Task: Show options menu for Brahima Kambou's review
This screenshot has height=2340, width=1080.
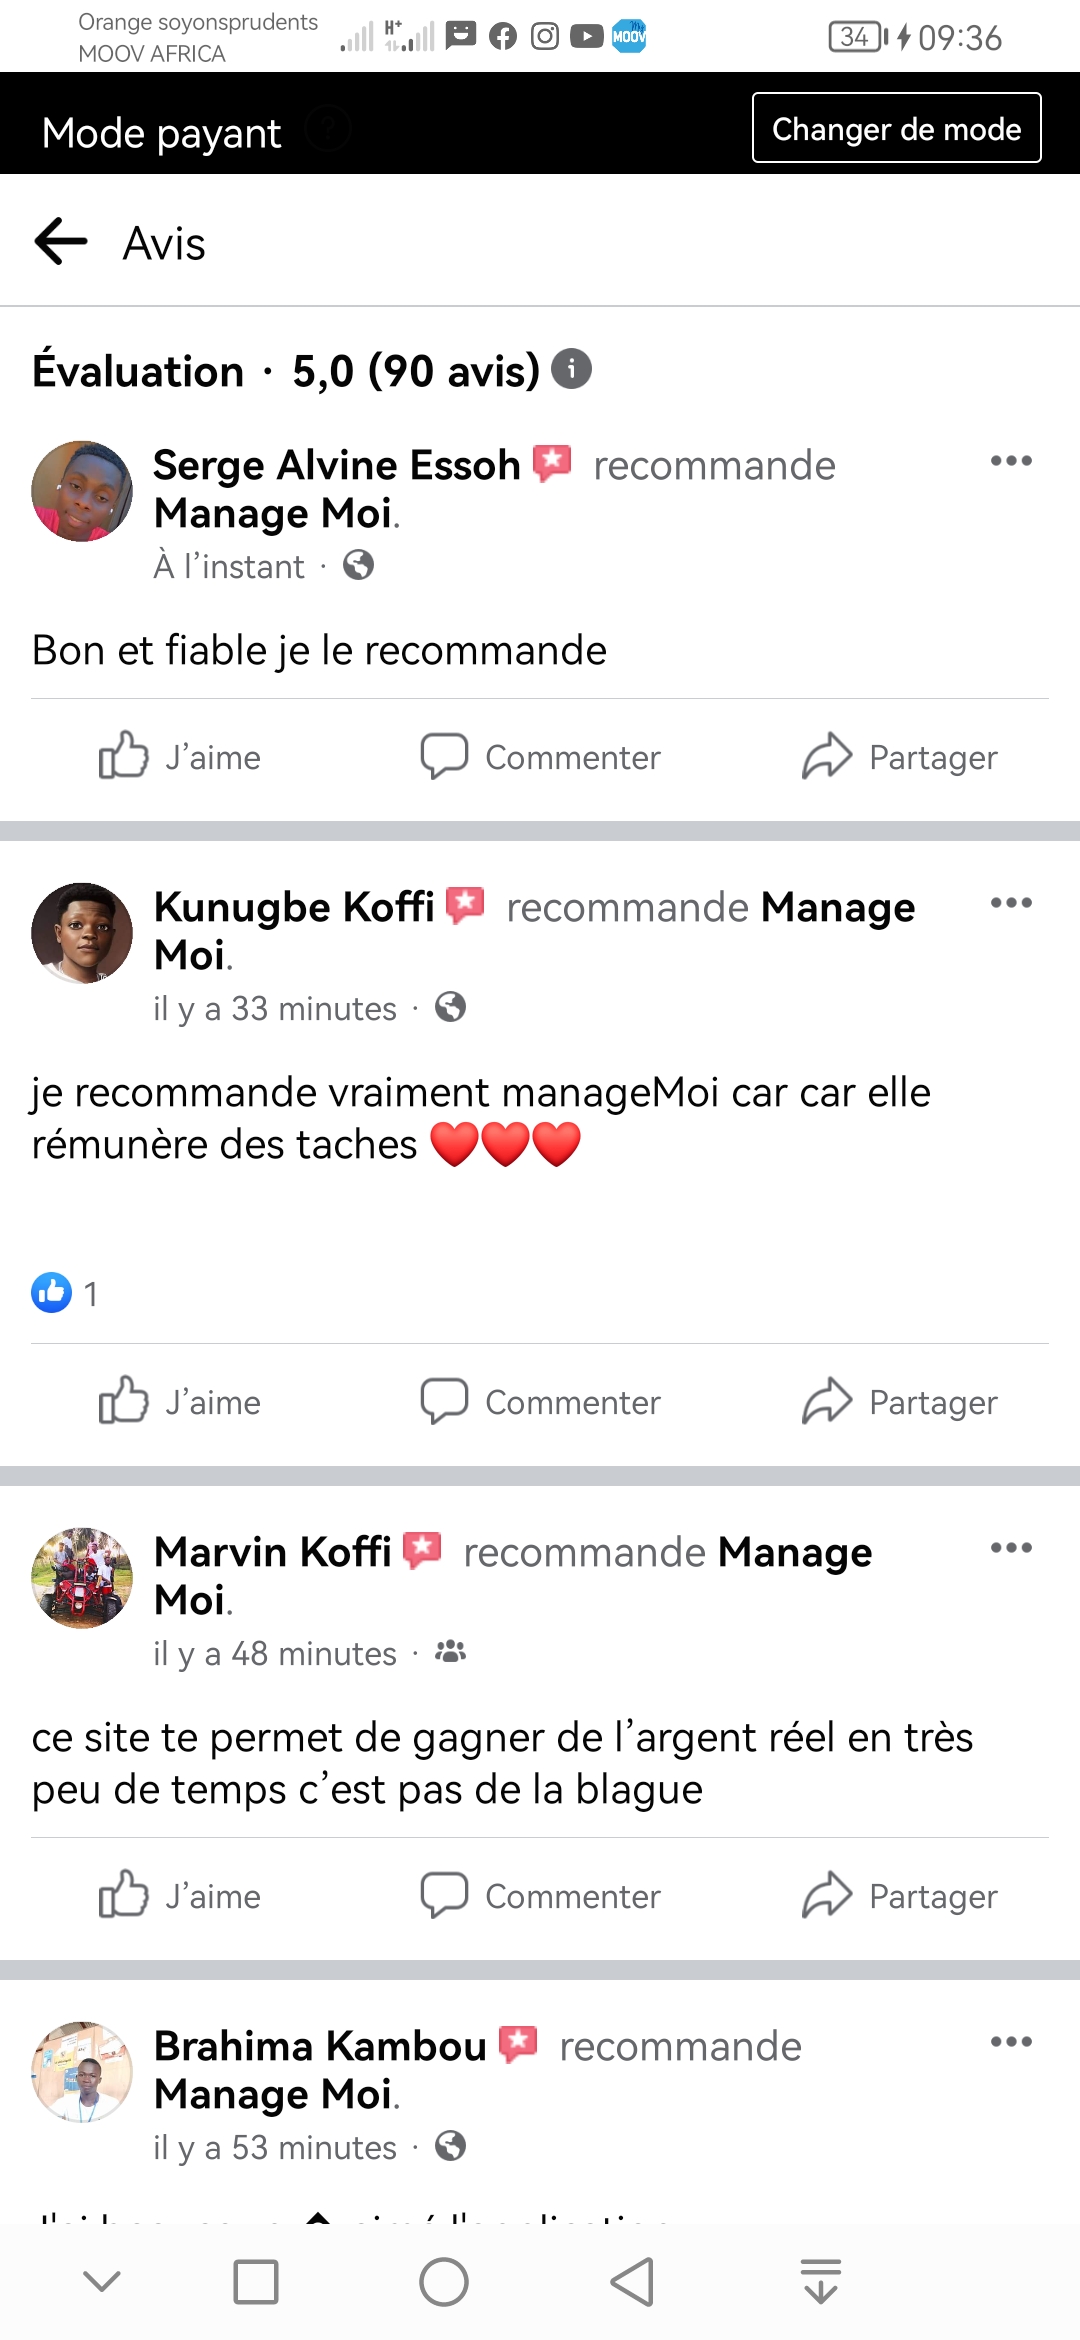Action: tap(1010, 2042)
